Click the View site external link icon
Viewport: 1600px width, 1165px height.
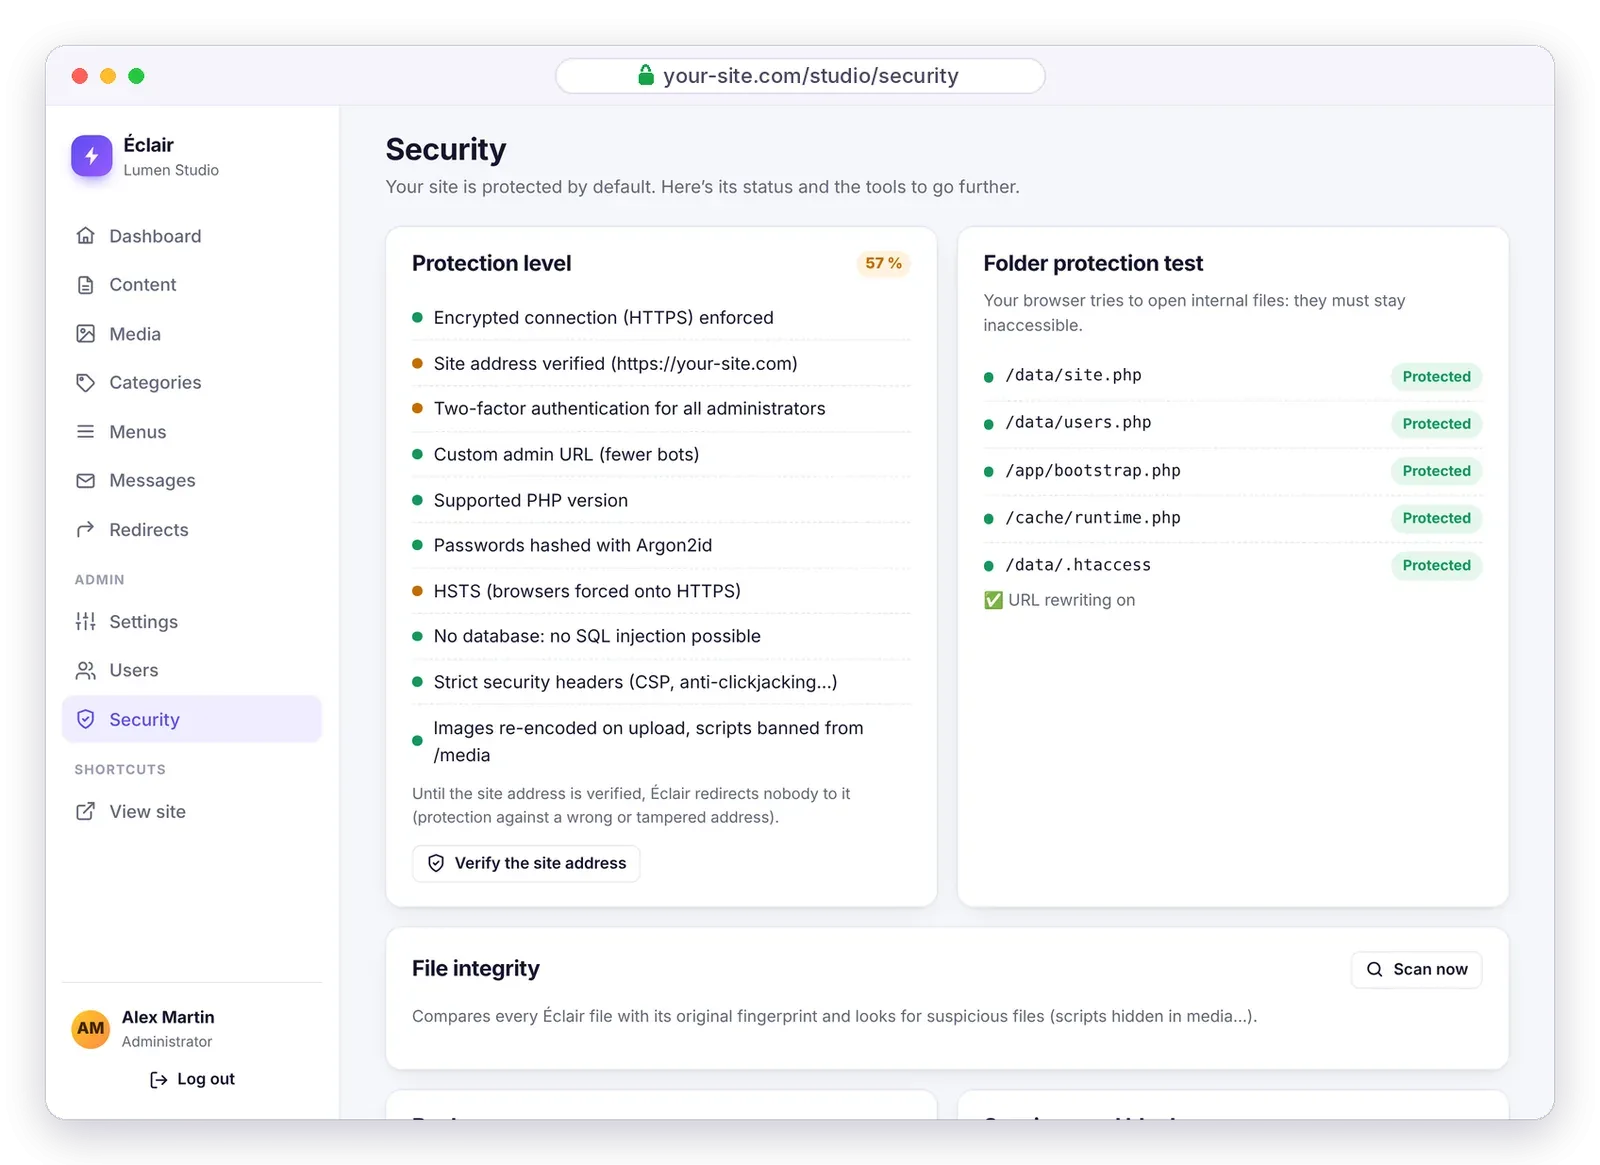coord(86,811)
